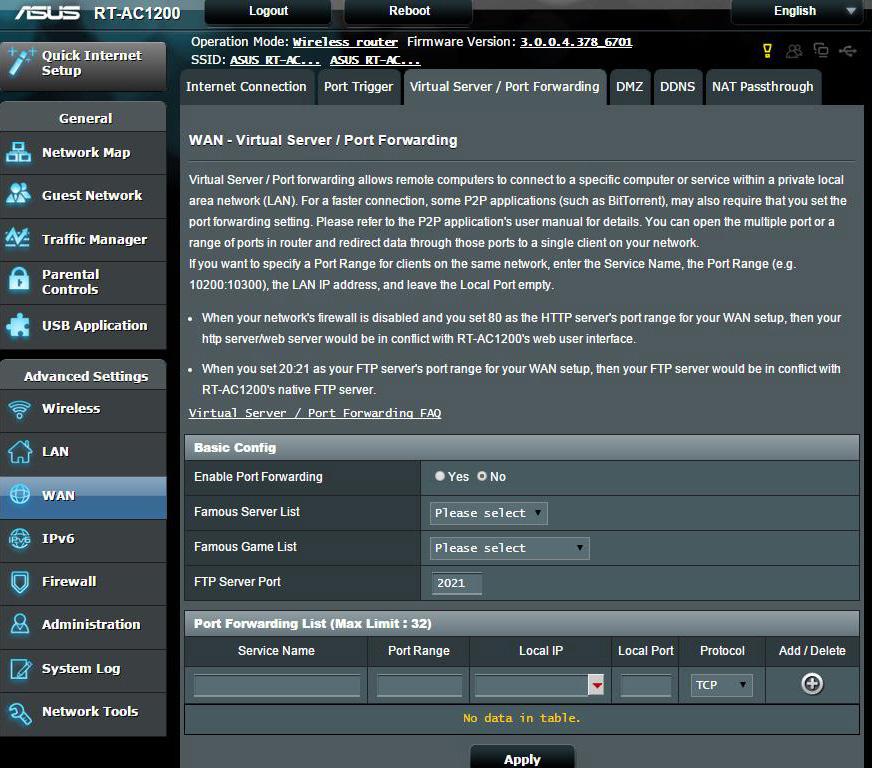Click the first ASUS_RT-AC SSID link
The height and width of the screenshot is (768, 872).
275,60
